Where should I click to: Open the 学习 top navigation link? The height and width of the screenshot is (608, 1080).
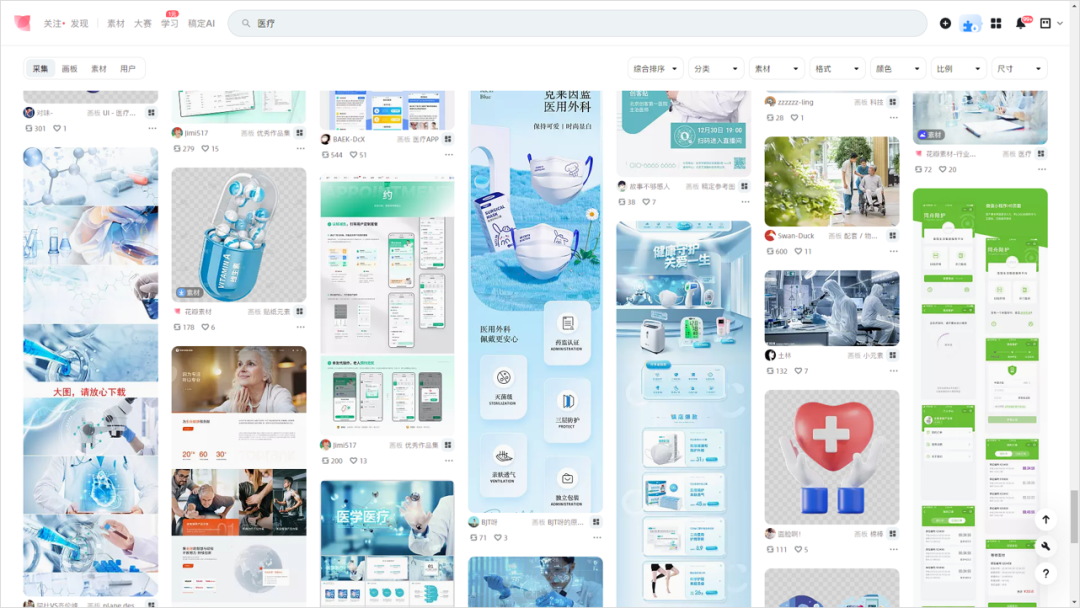(x=169, y=23)
